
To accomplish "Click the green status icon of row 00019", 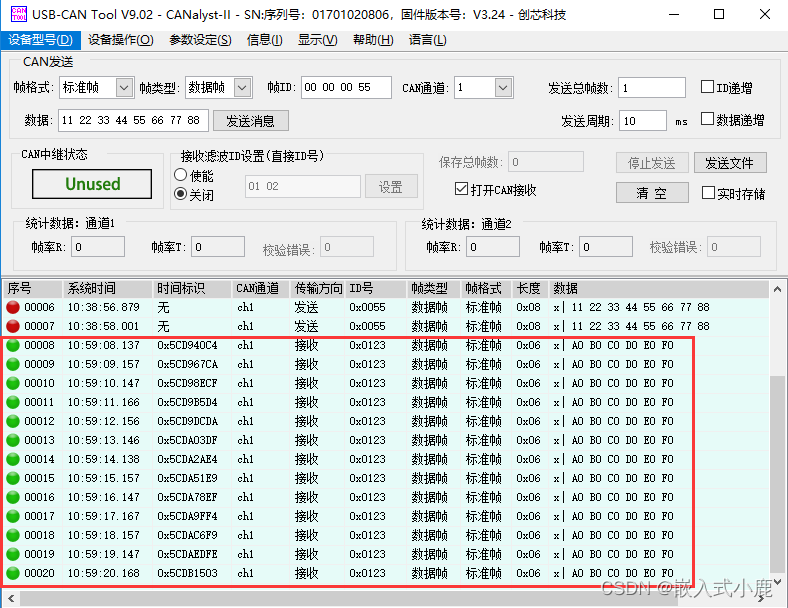I will (x=13, y=554).
